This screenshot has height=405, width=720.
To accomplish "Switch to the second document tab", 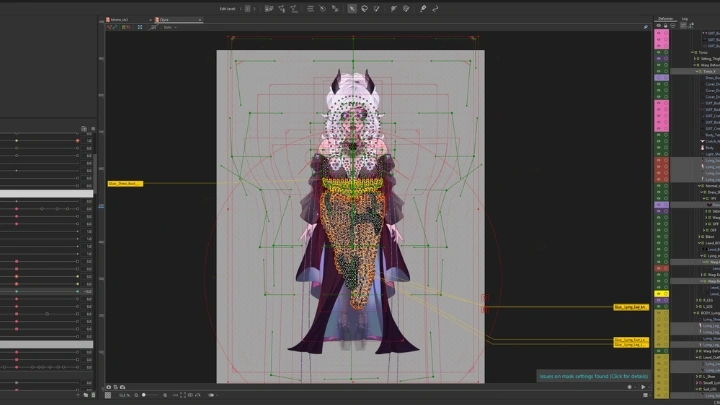I will [x=178, y=20].
